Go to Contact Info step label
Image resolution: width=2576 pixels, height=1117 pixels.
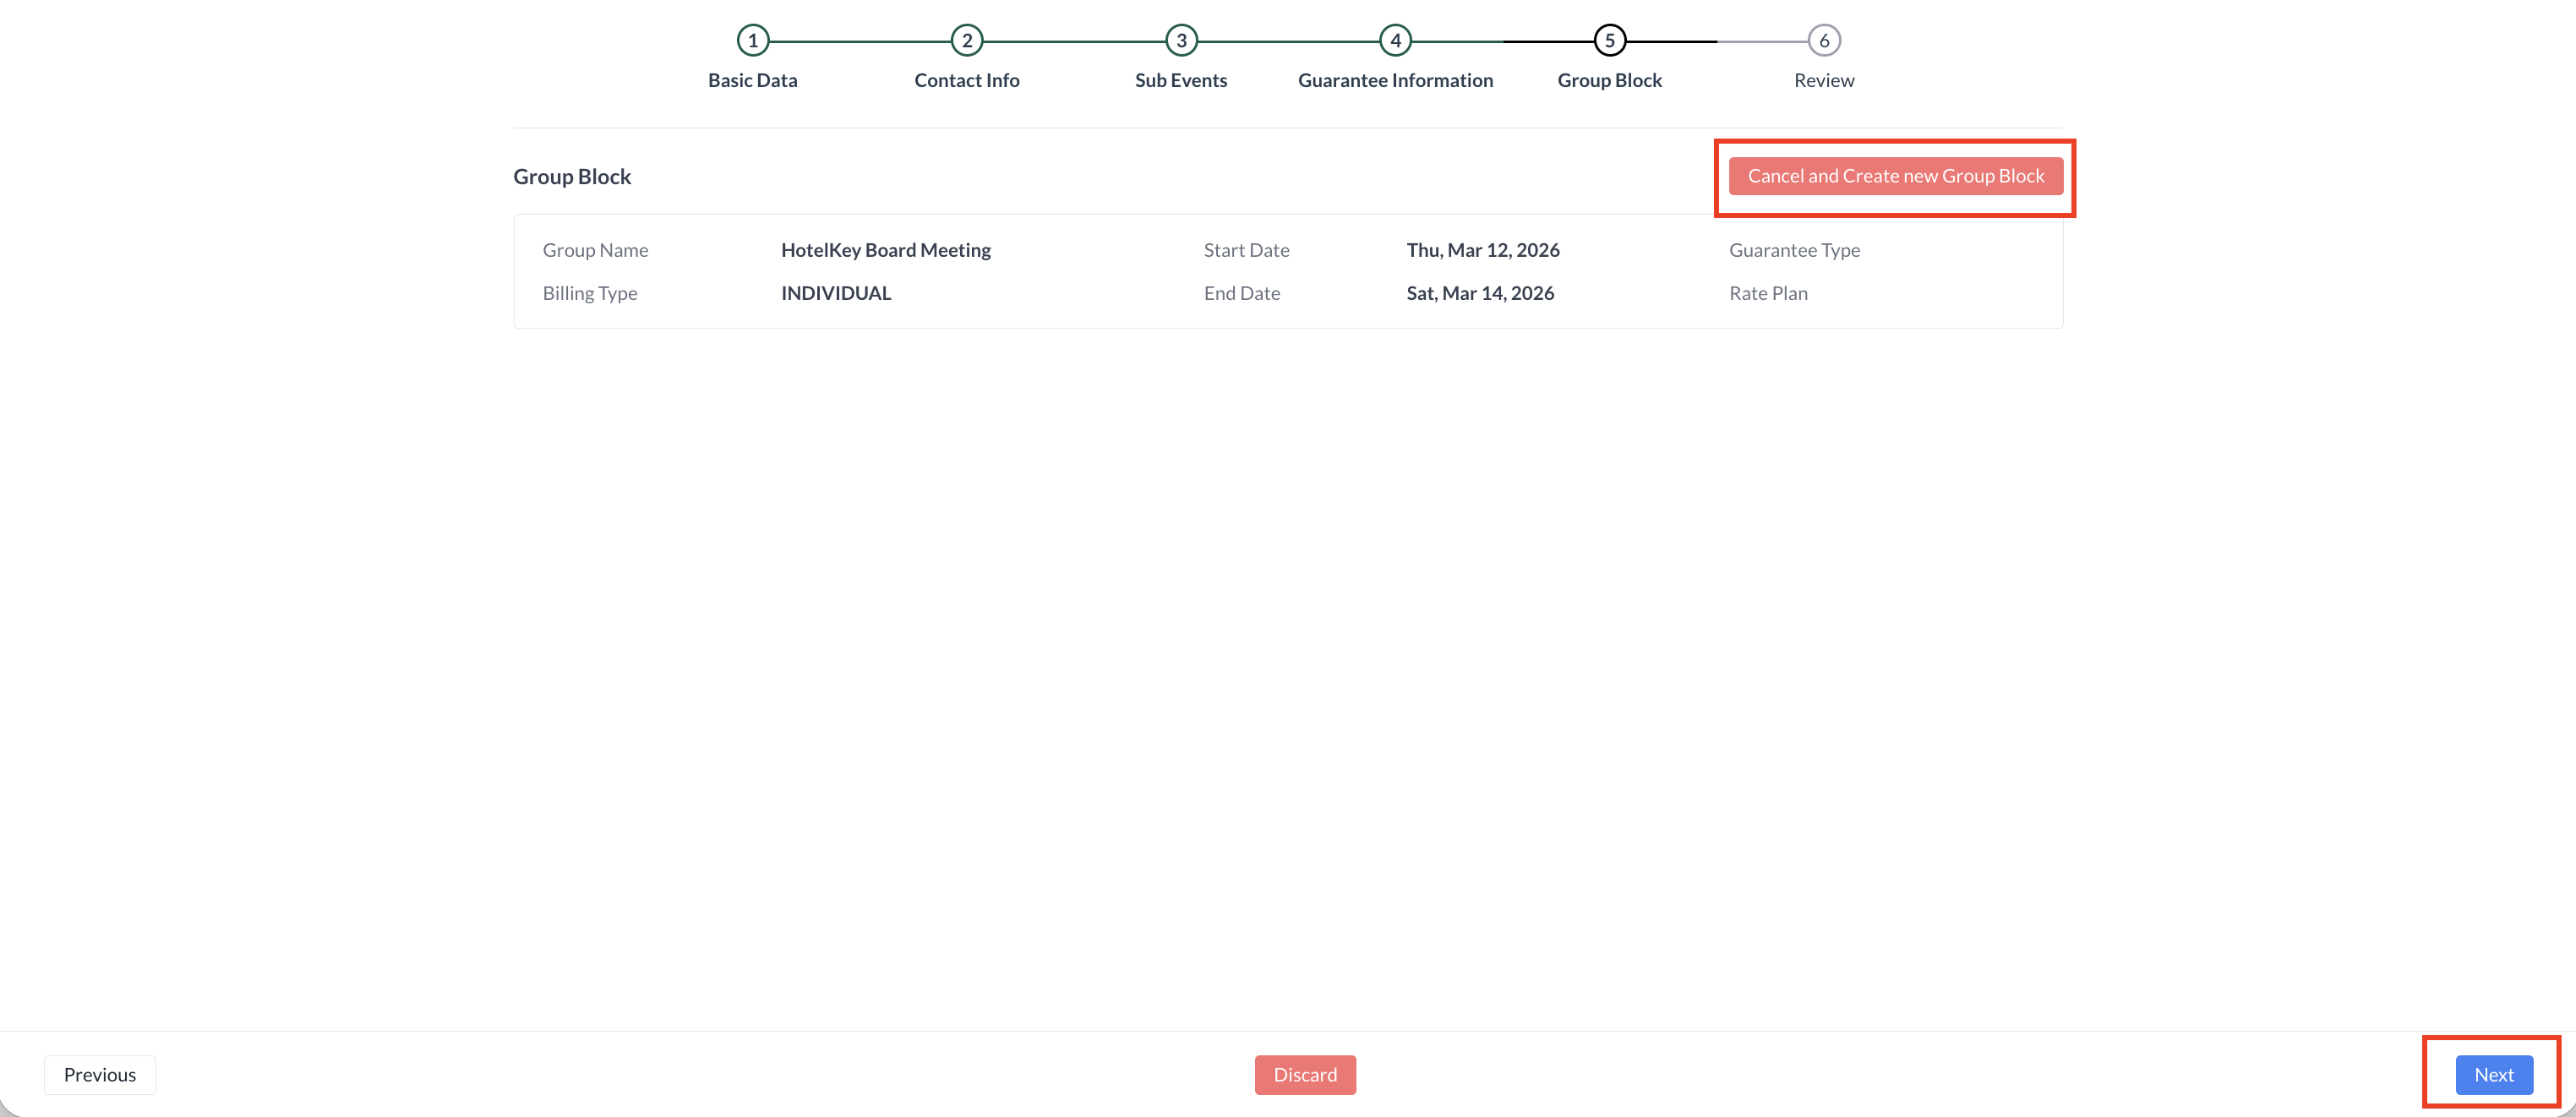(966, 81)
